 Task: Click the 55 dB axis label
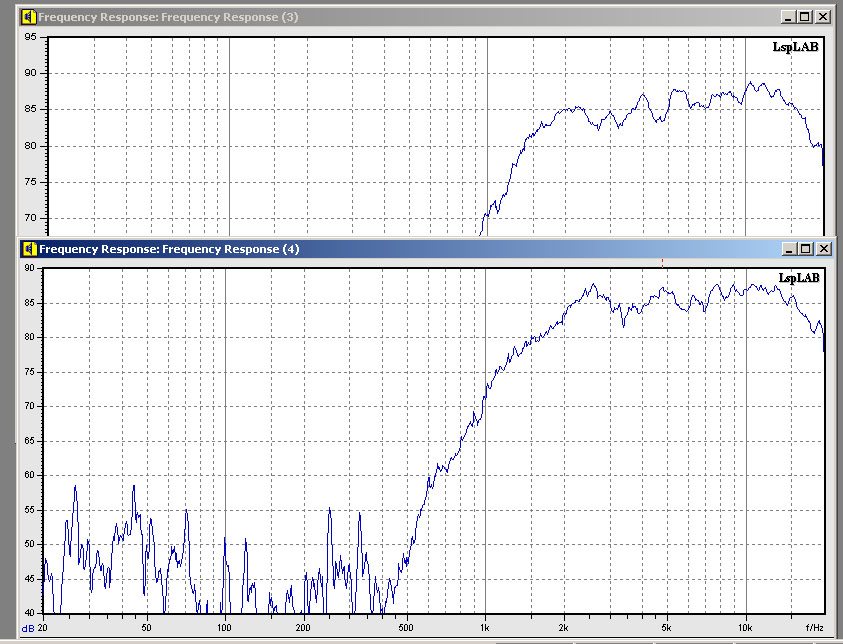click(x=29, y=510)
